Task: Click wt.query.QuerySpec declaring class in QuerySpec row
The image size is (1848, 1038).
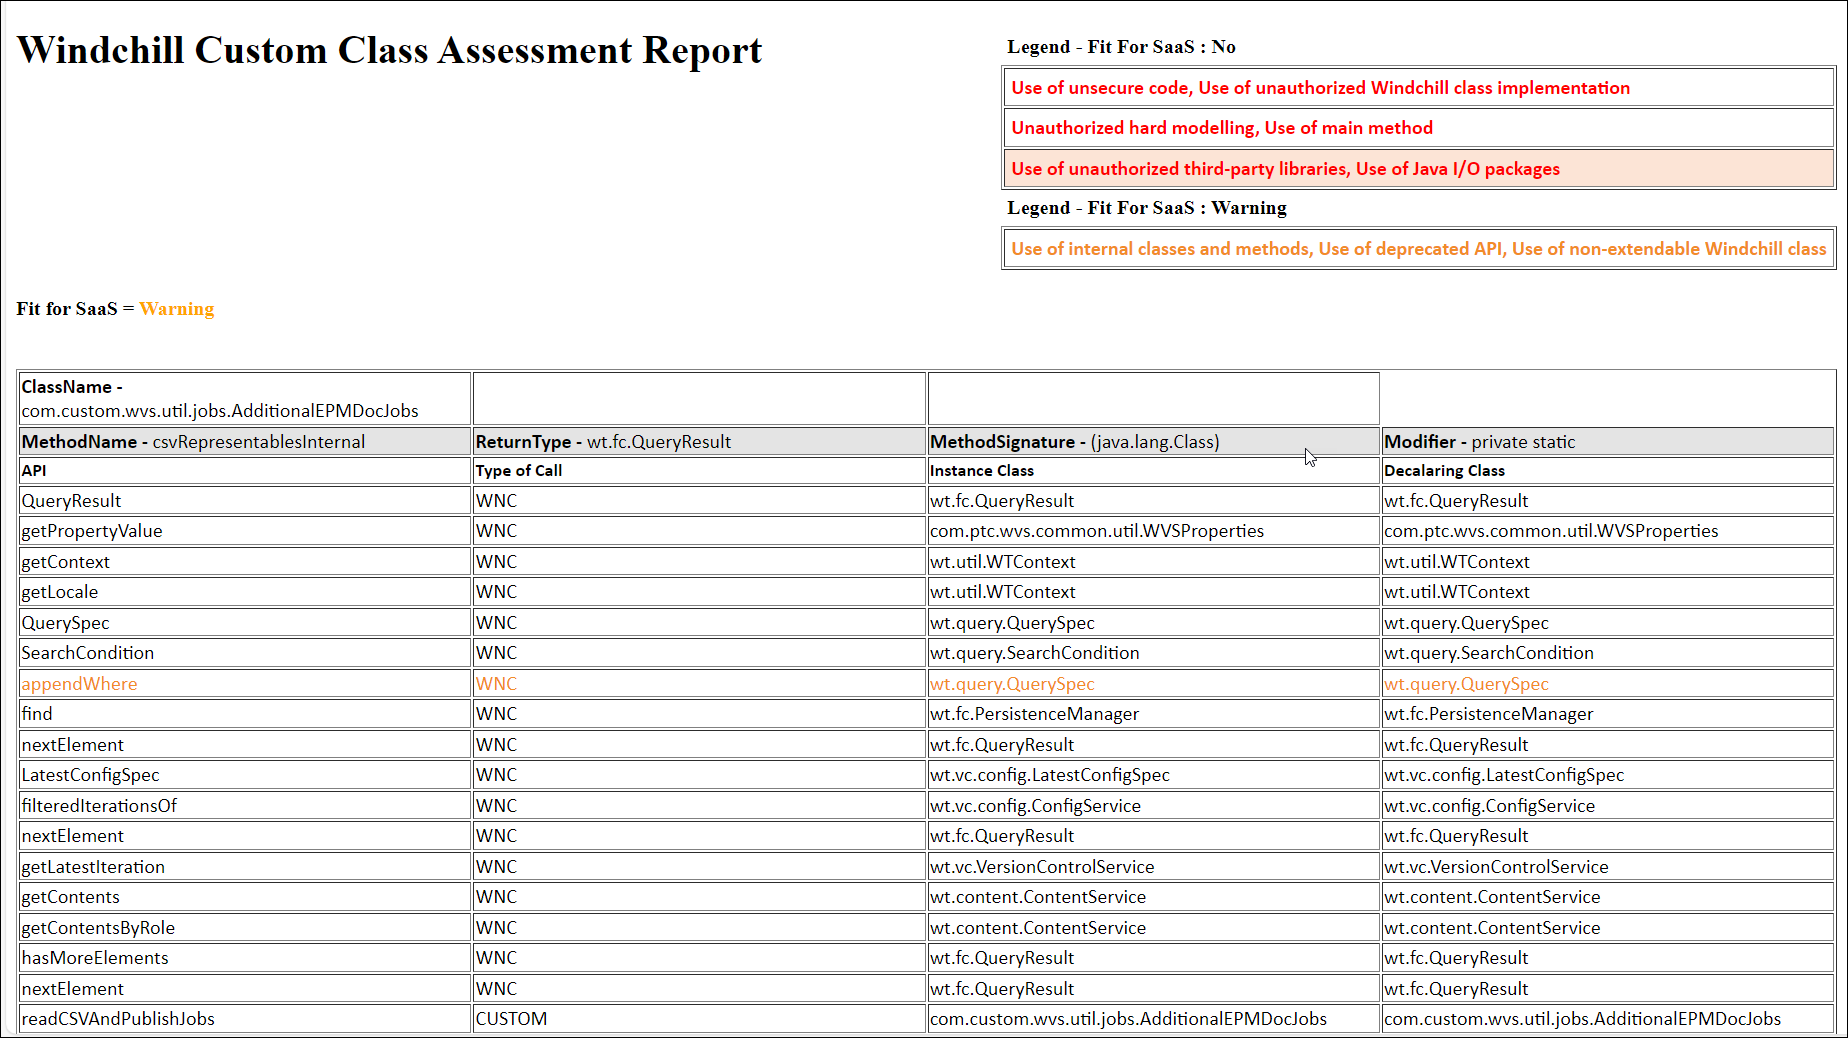Action: [x=1608, y=623]
